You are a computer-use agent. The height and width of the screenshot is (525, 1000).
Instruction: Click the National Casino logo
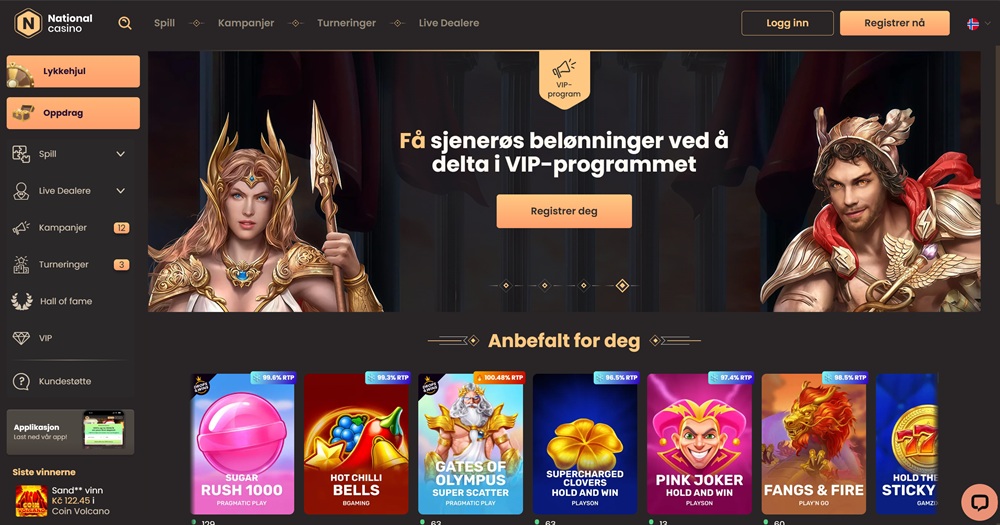pos(54,24)
